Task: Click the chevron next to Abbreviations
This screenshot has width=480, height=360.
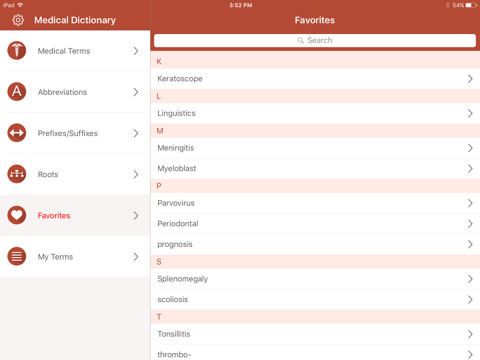Action: [x=136, y=92]
